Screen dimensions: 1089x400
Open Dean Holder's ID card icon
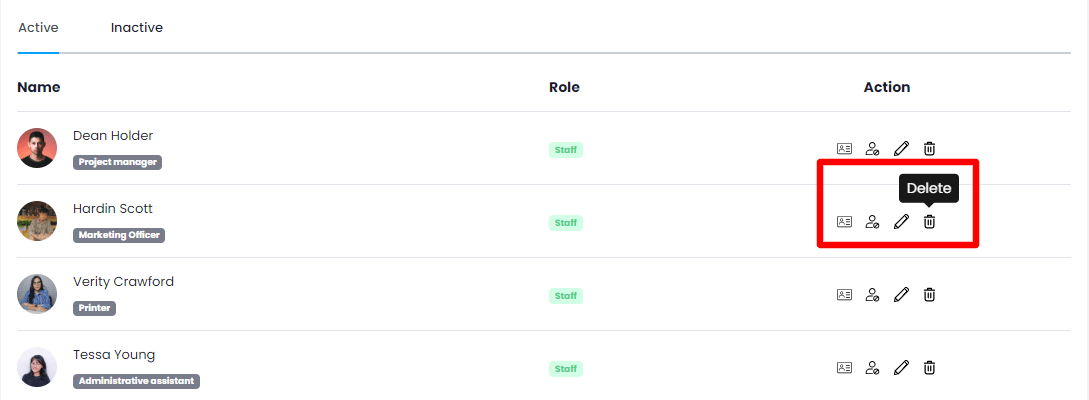(x=844, y=149)
